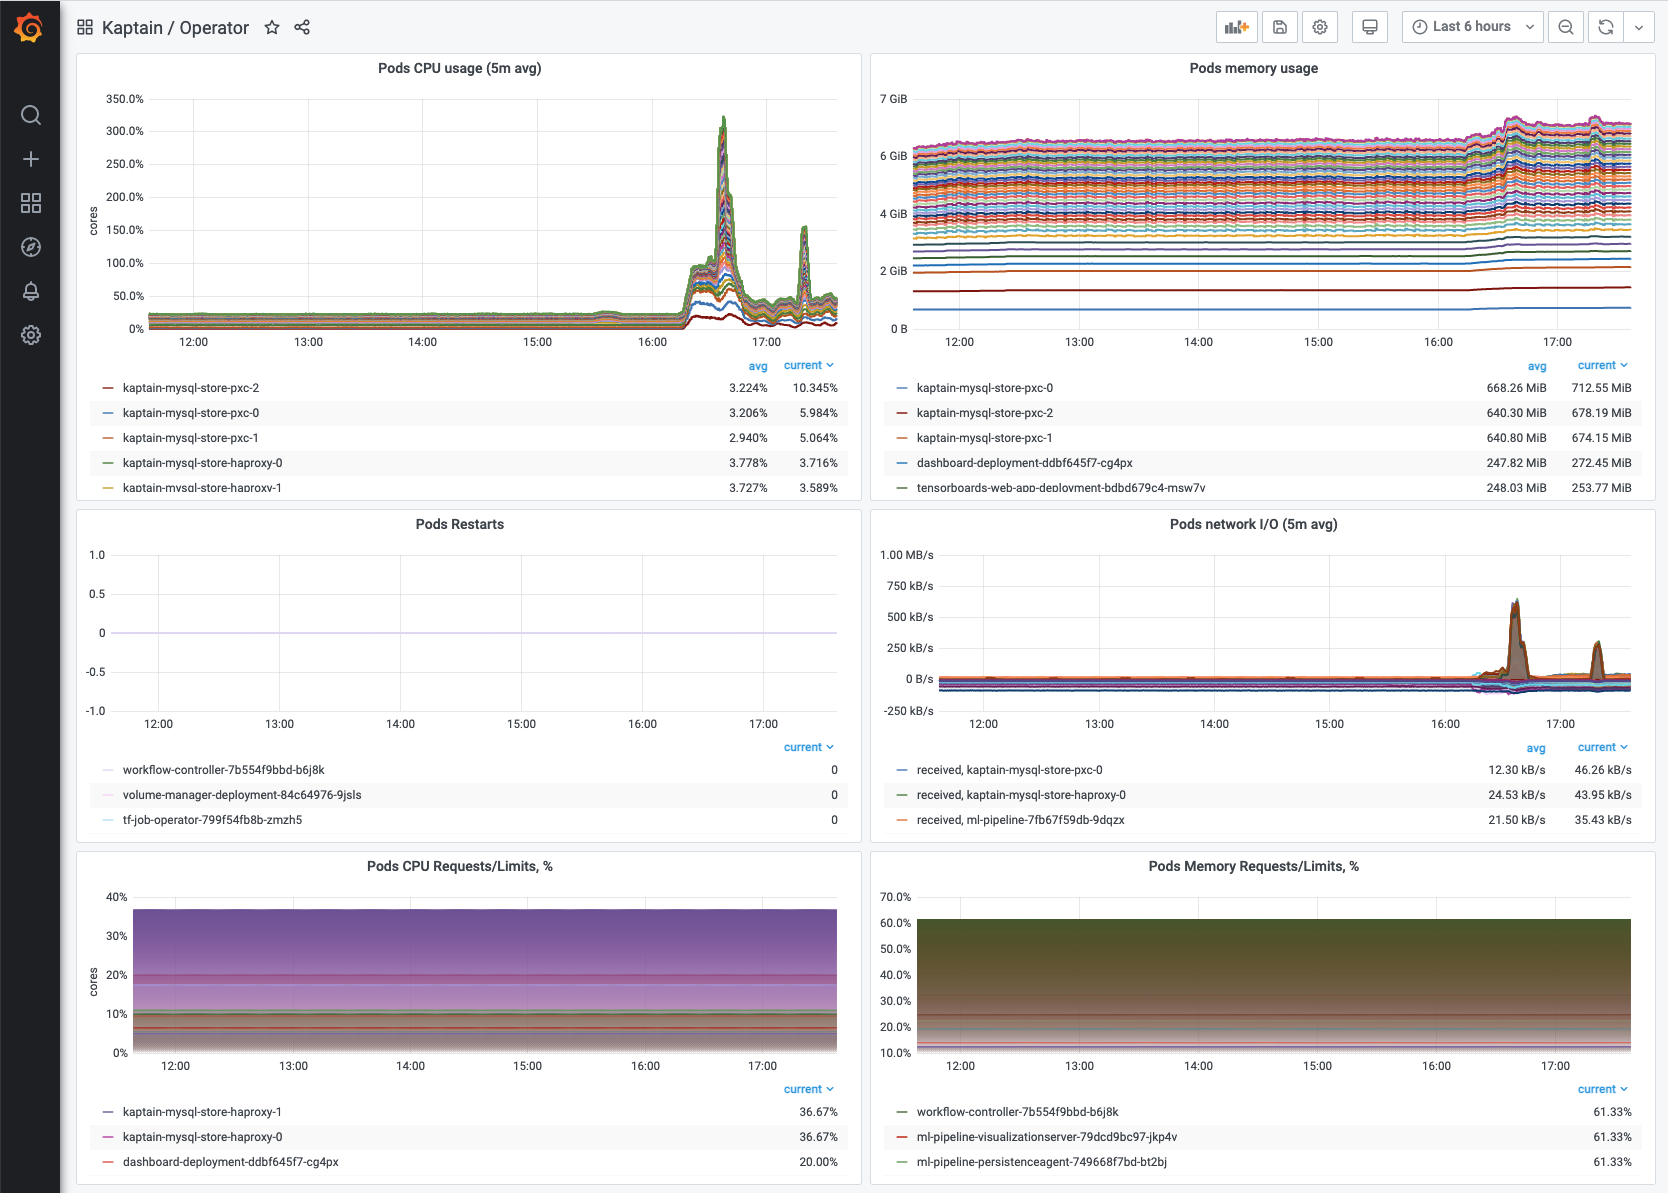
Task: Toggle kaptain-mysql-store-haproxy-0 in CPU Requests/Limits legend
Action: [203, 1137]
